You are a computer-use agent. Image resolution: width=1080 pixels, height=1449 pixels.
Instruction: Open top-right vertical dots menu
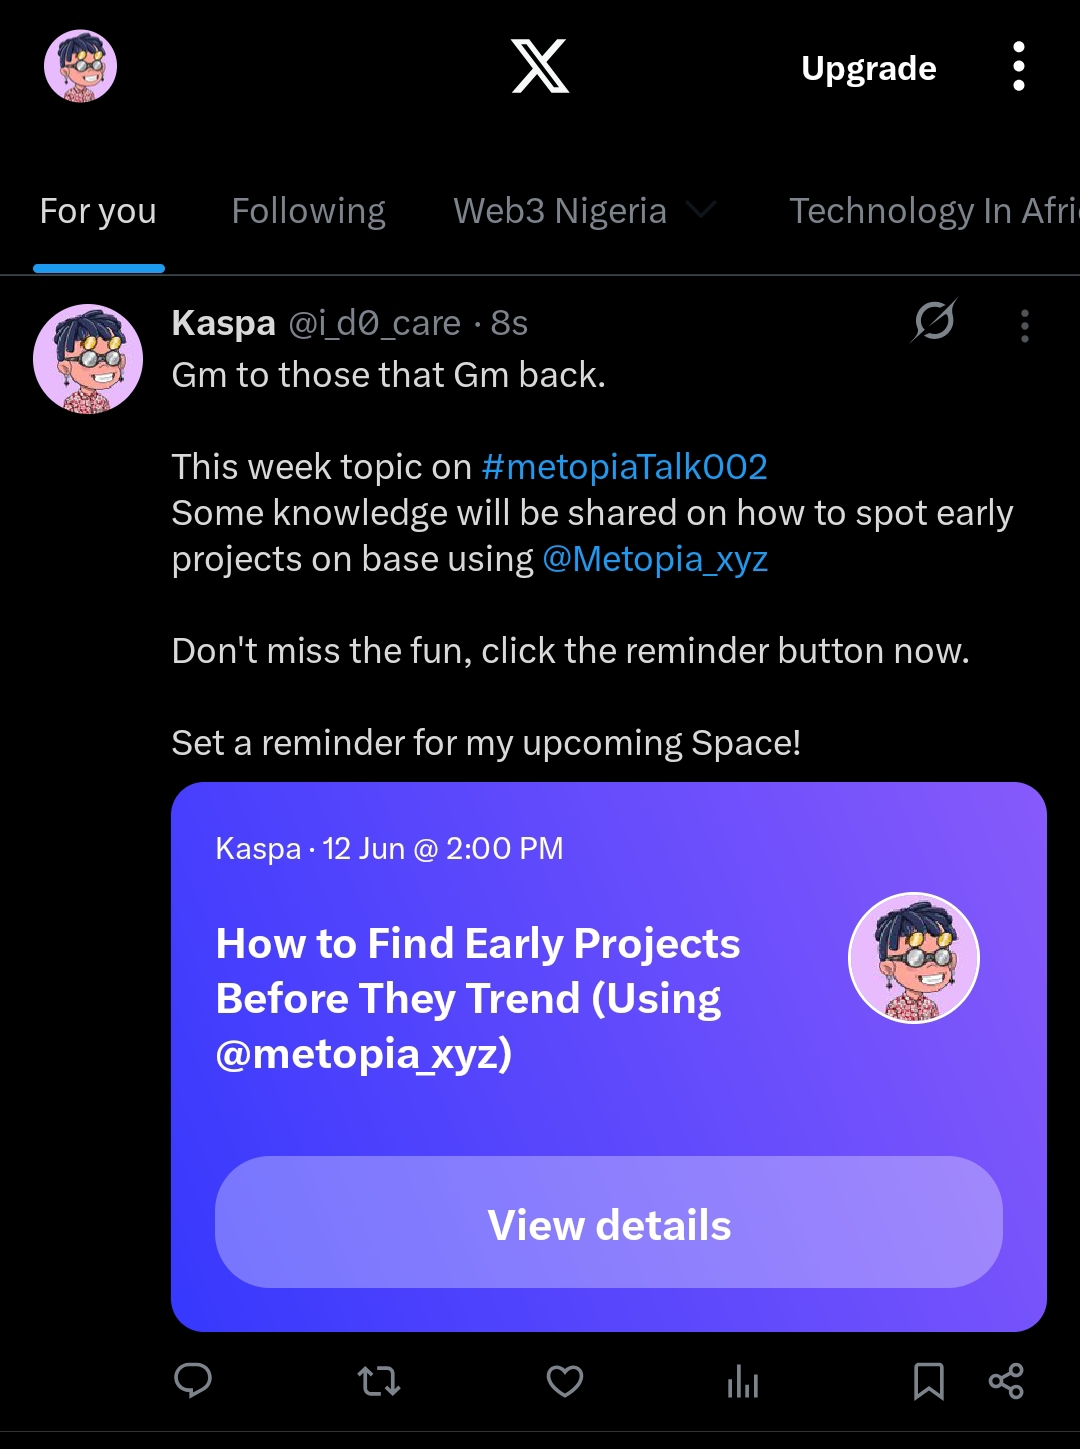1018,67
